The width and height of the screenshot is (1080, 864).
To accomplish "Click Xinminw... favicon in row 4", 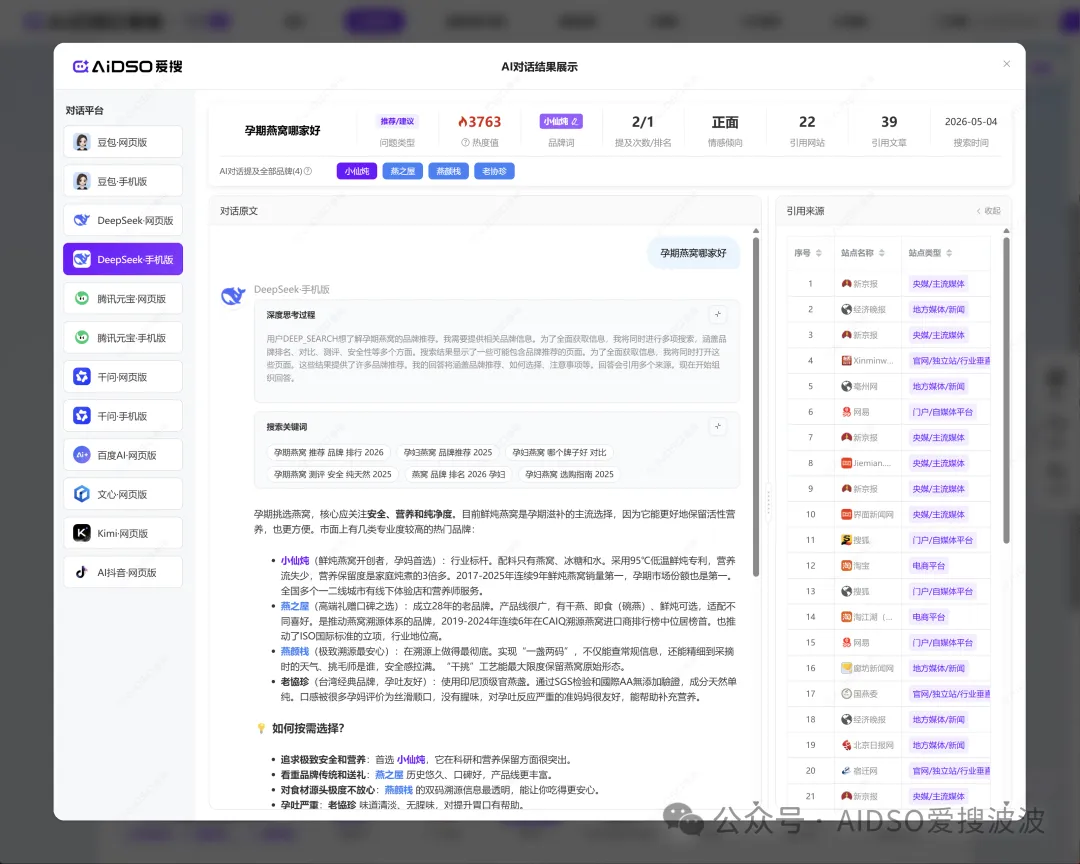I will click(x=847, y=360).
